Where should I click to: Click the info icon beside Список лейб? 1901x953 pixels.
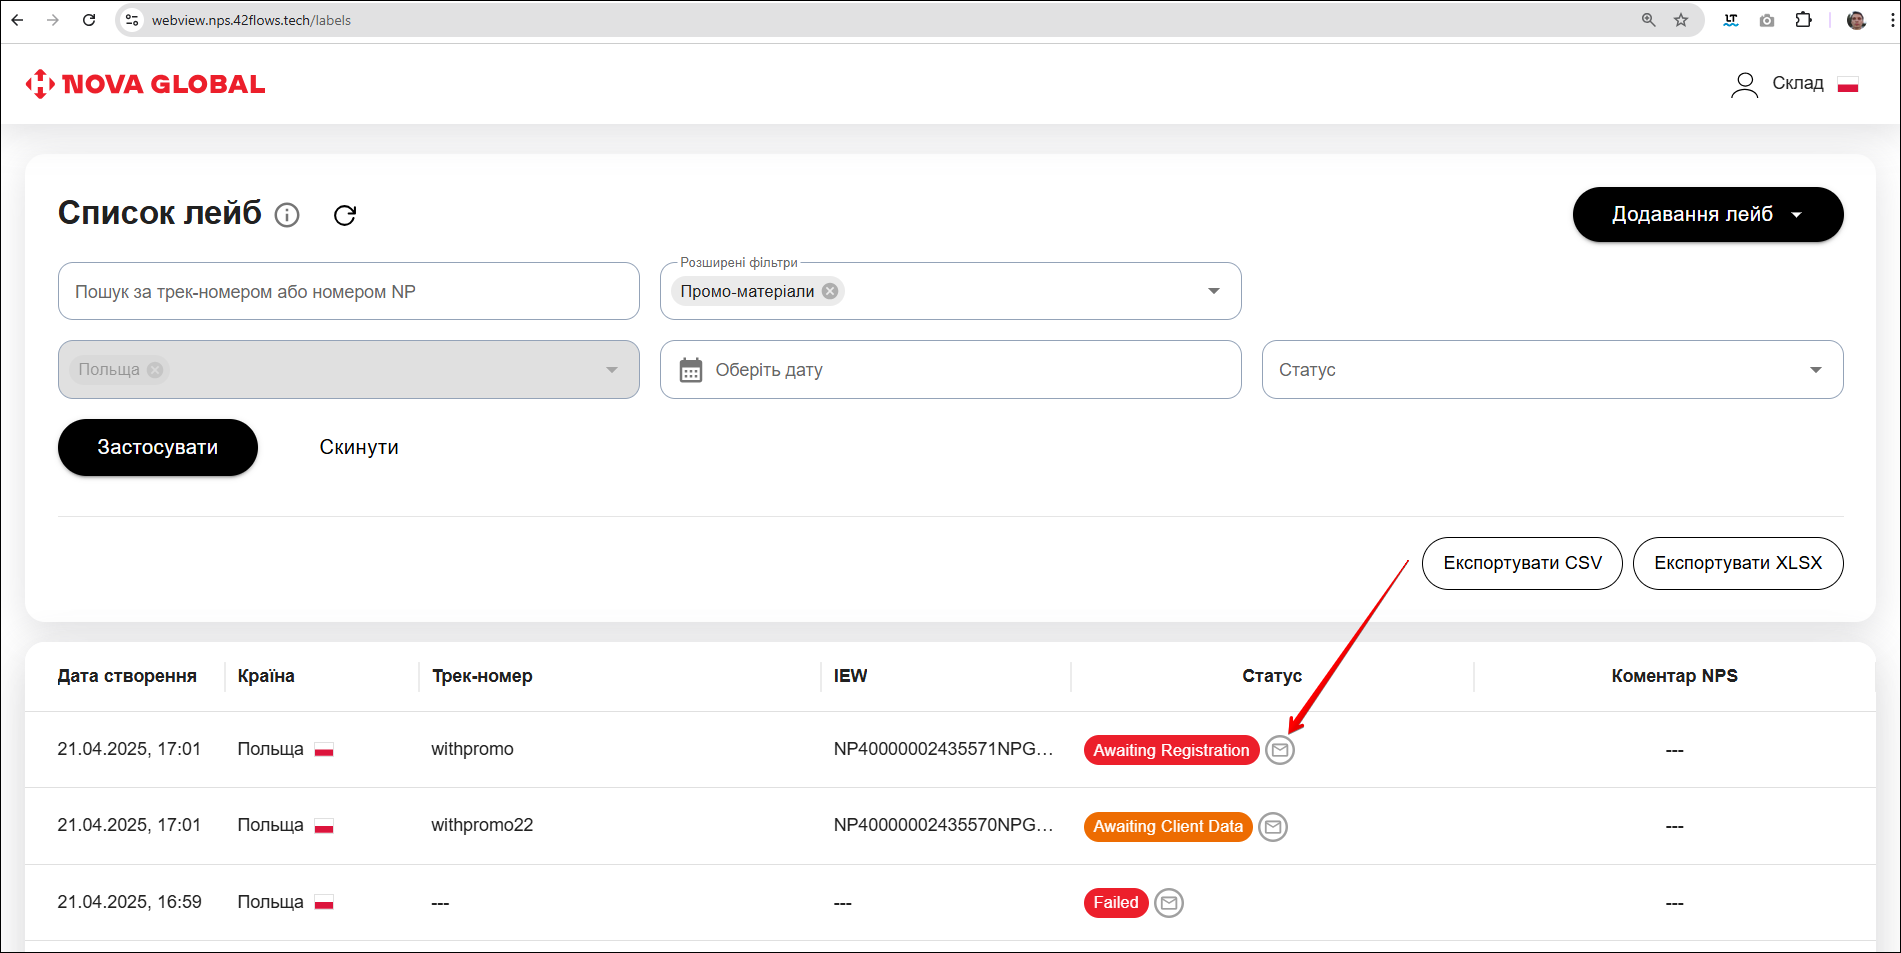pyautogui.click(x=287, y=215)
